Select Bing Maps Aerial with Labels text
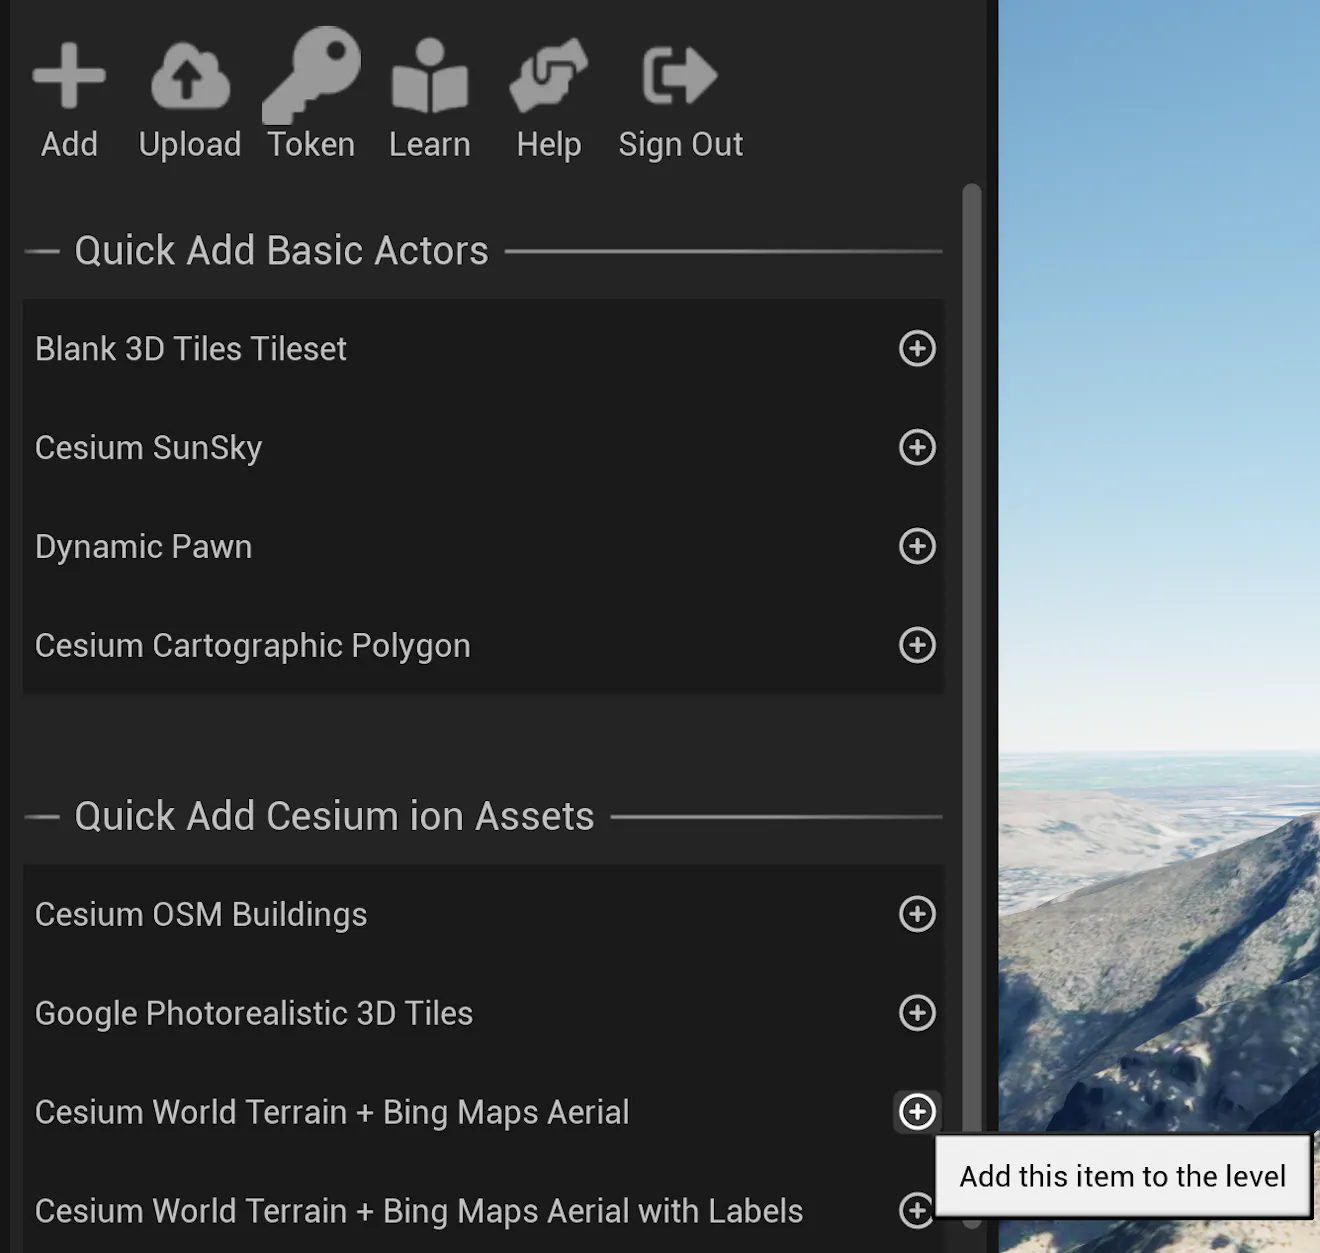Image resolution: width=1320 pixels, height=1253 pixels. coord(419,1212)
